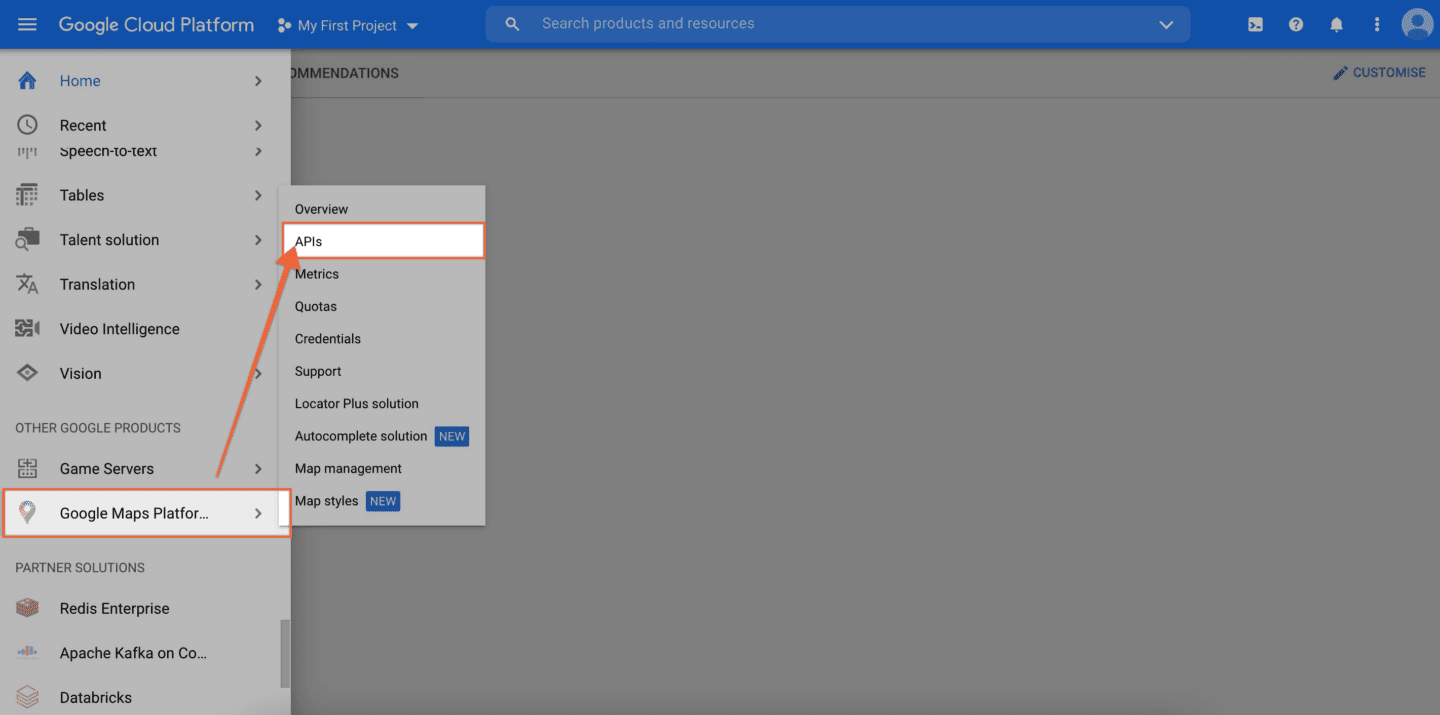Click the Redis Enterprise cube icon

tap(27, 608)
